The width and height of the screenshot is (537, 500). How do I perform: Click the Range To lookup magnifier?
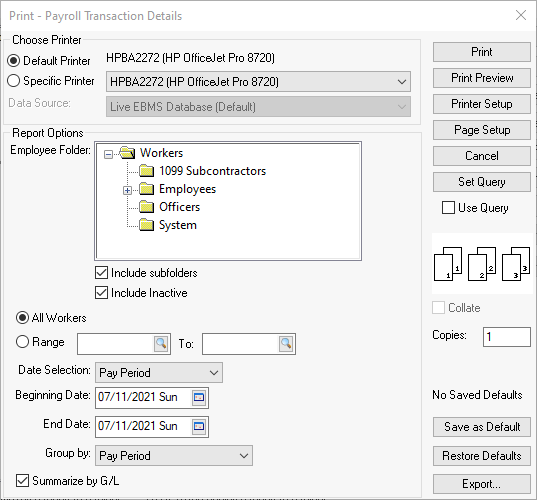tap(286, 343)
